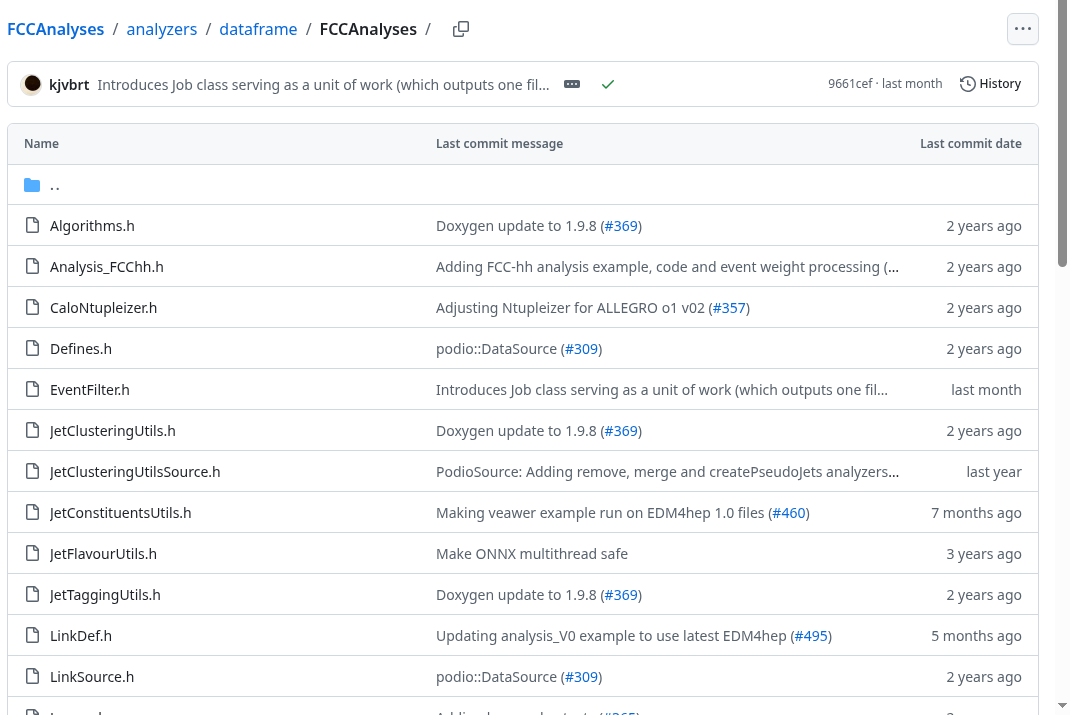Click file icon next to JetConstituentsUtils.h
This screenshot has height=715, width=1070.
(32, 512)
